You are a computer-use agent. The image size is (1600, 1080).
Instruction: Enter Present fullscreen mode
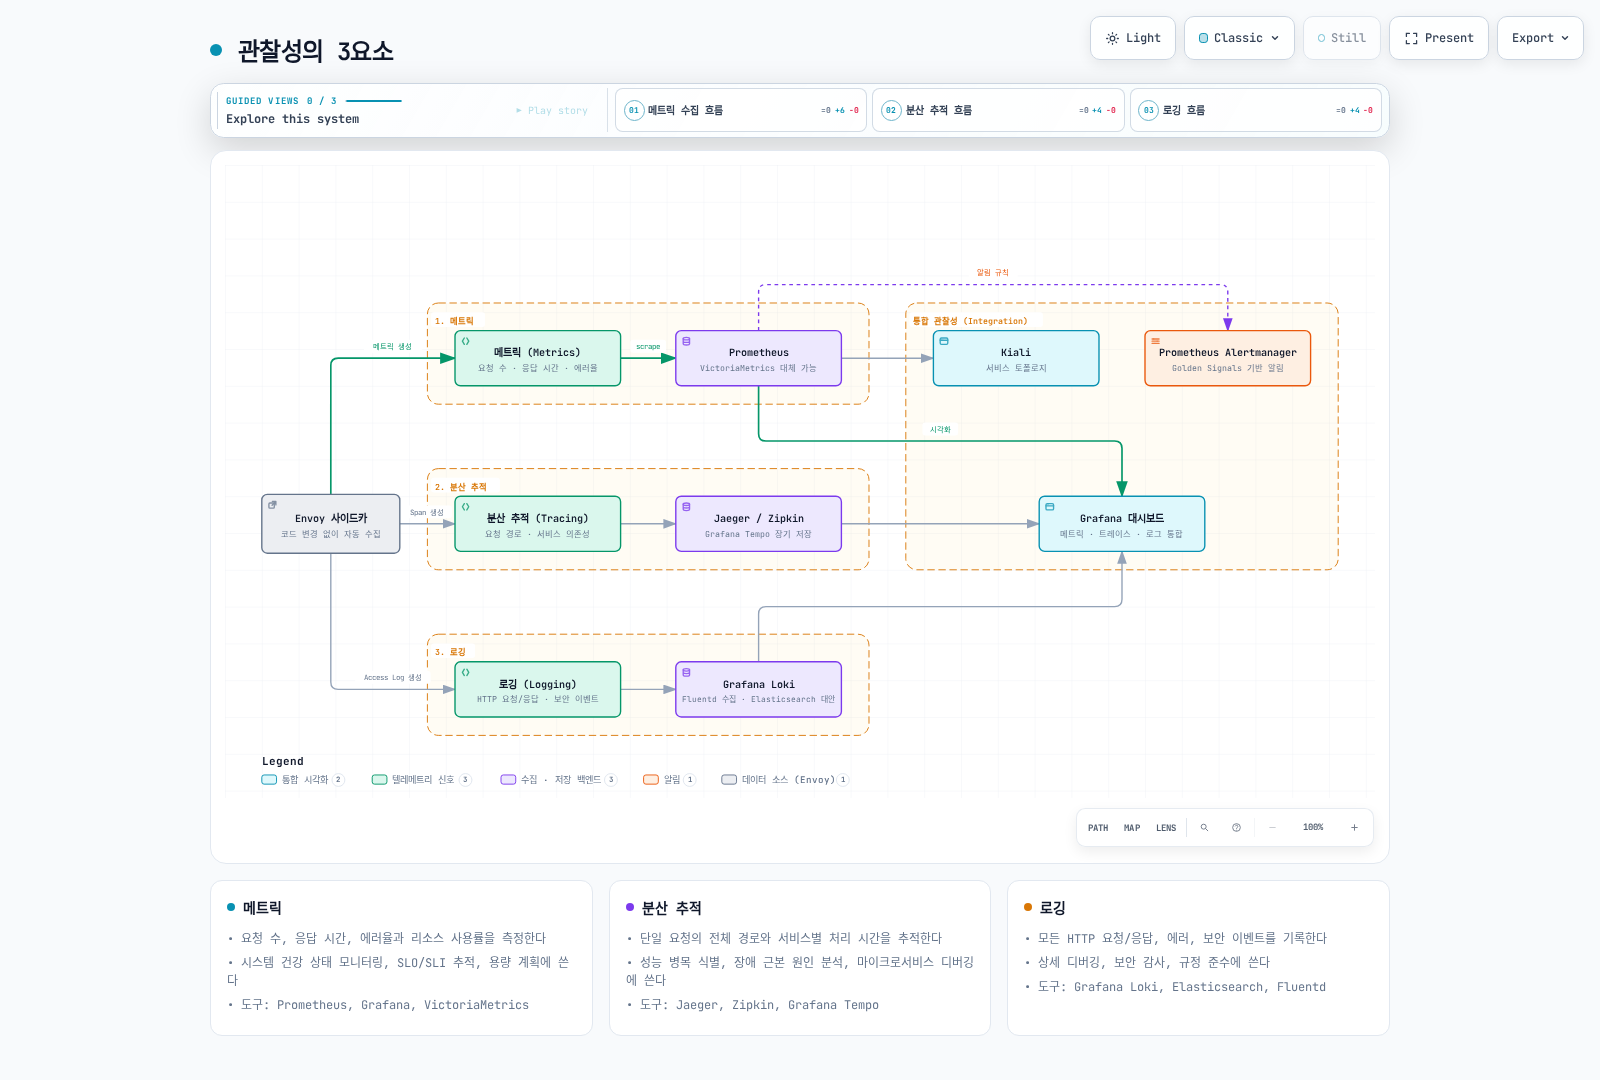(x=1438, y=38)
